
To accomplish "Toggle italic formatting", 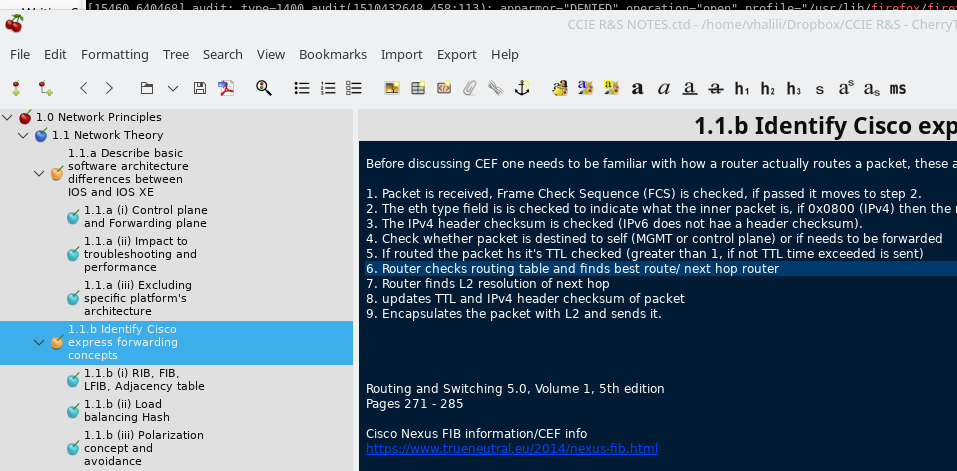I will click(x=663, y=89).
